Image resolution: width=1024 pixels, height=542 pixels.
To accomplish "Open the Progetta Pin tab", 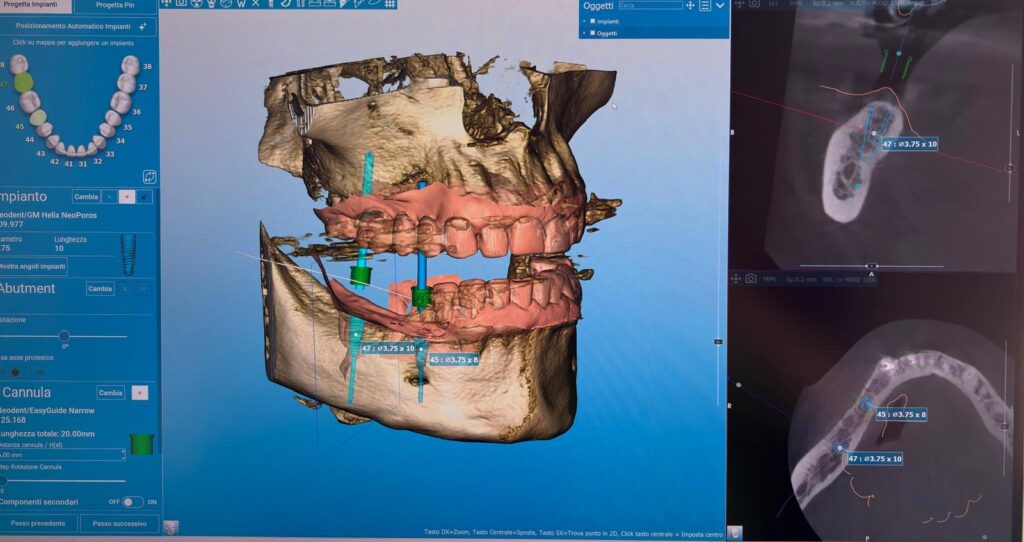I will pos(115,5).
